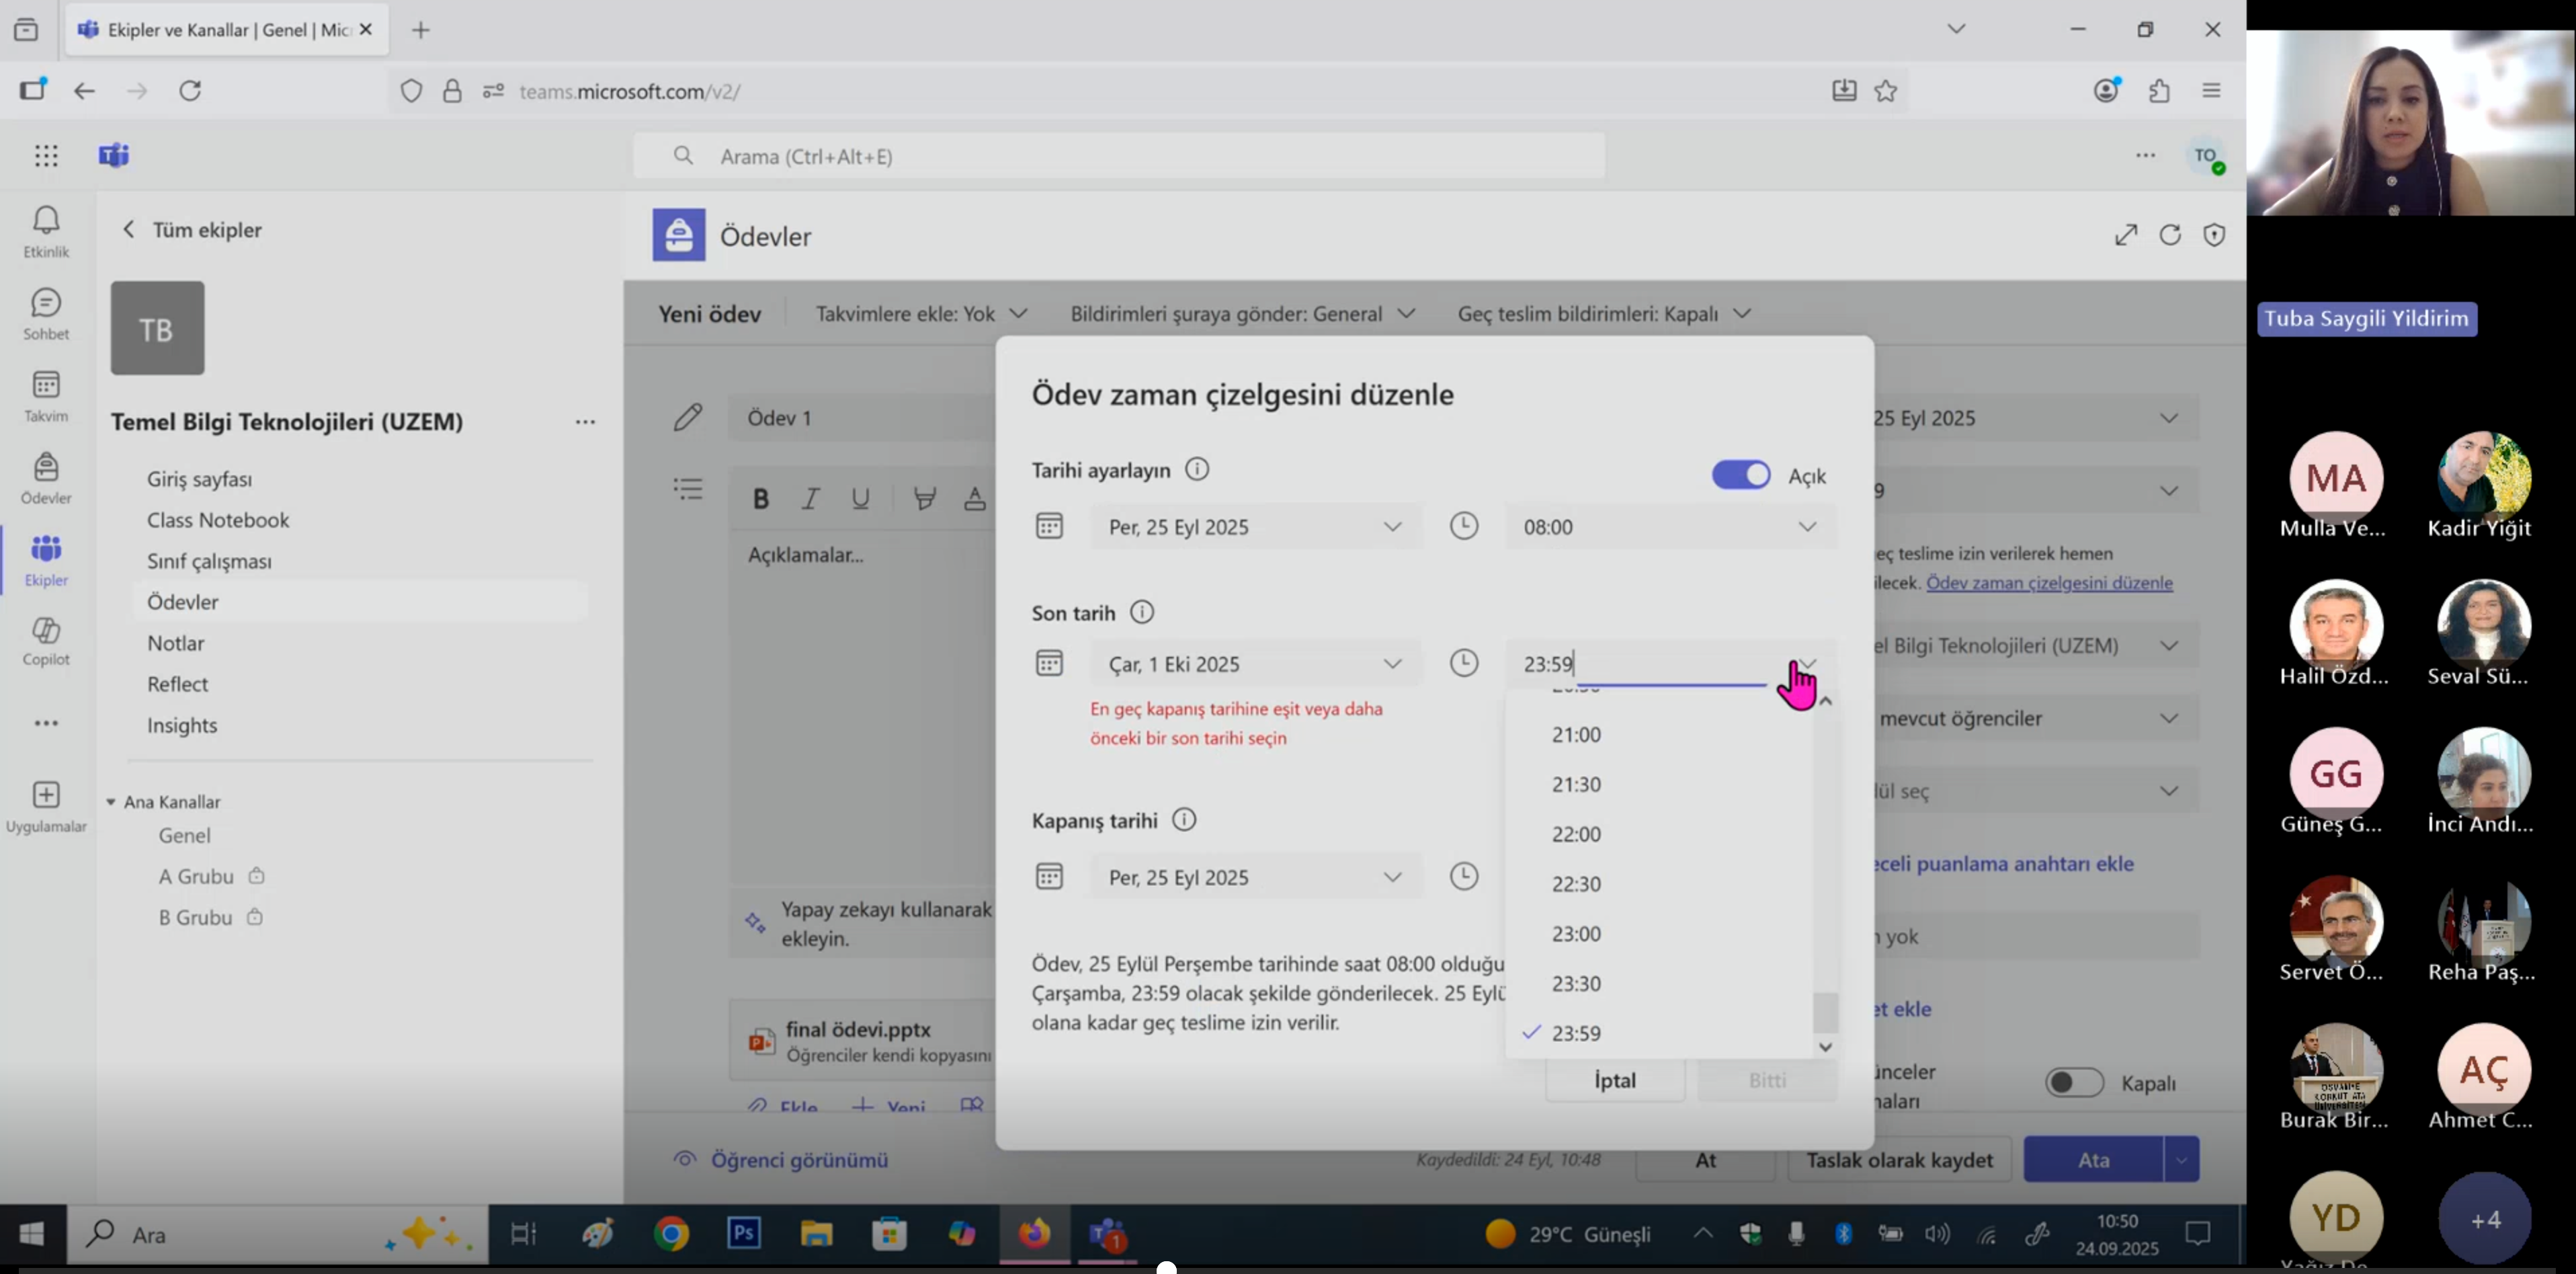The height and width of the screenshot is (1274, 2576).
Task: Collapse the Ana Kanallar channel list
Action: pyautogui.click(x=111, y=802)
